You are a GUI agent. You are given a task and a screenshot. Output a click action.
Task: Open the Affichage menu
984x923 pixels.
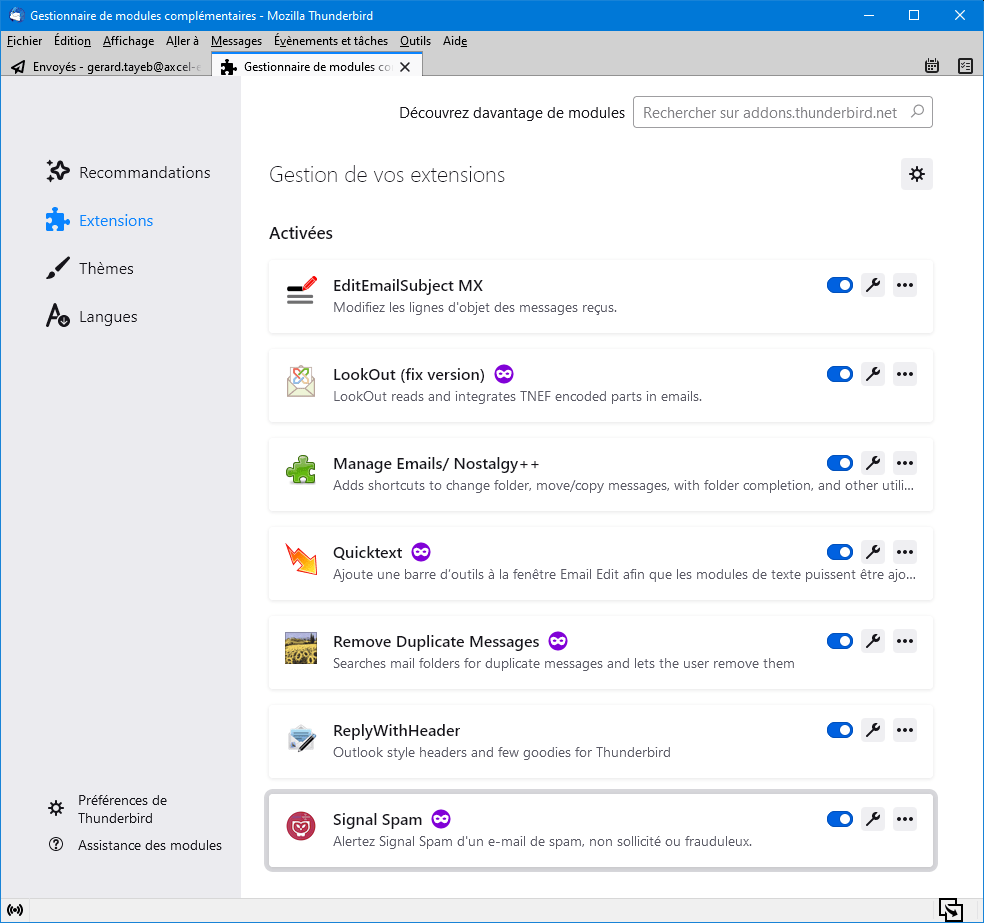[129, 41]
